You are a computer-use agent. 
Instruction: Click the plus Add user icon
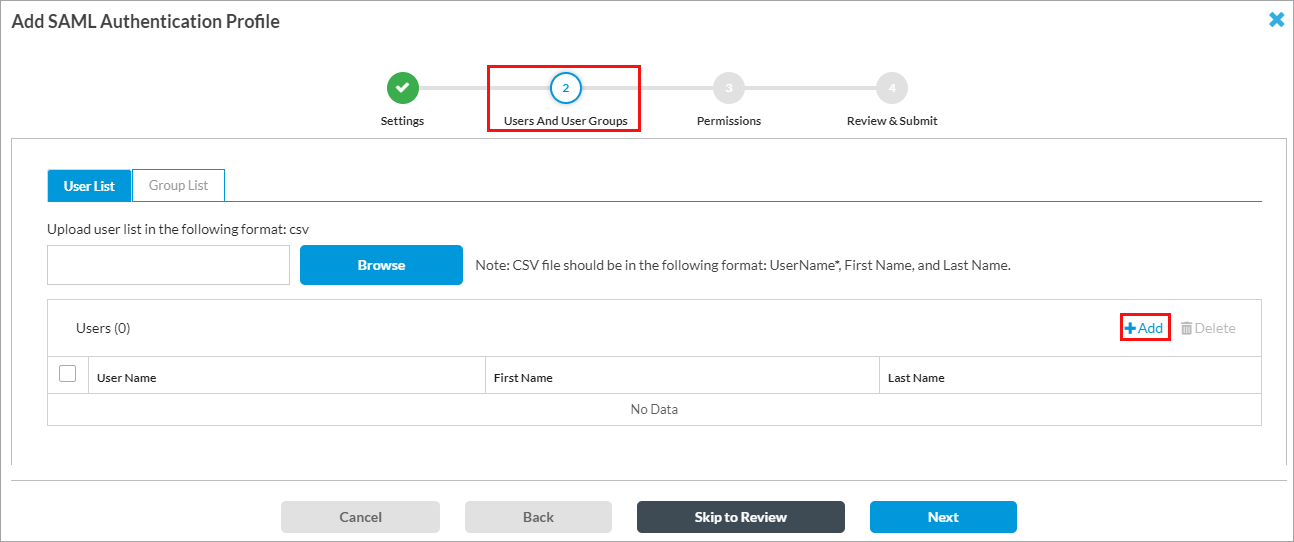[x=1131, y=328]
